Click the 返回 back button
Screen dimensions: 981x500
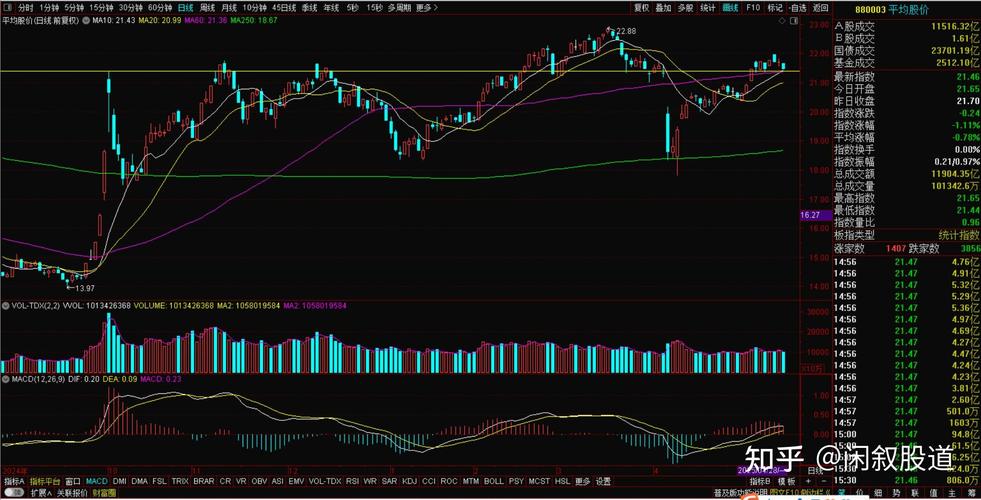pyautogui.click(x=820, y=7)
